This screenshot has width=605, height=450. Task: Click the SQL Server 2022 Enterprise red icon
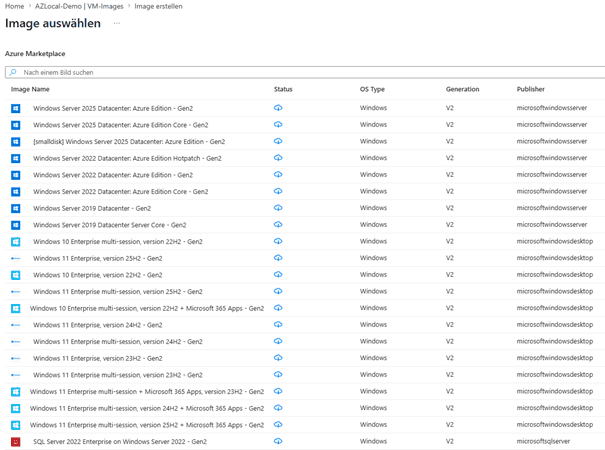pos(16,441)
